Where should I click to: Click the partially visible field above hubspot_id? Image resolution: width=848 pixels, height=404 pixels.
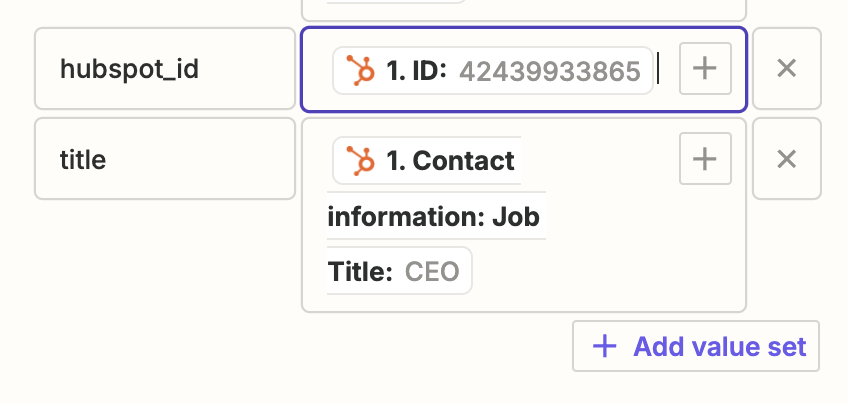click(524, 10)
